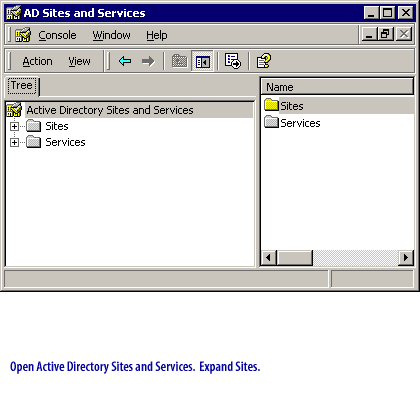420x400 pixels.
Task: Click the horizontal scrollbar left arrow
Action: point(269,258)
